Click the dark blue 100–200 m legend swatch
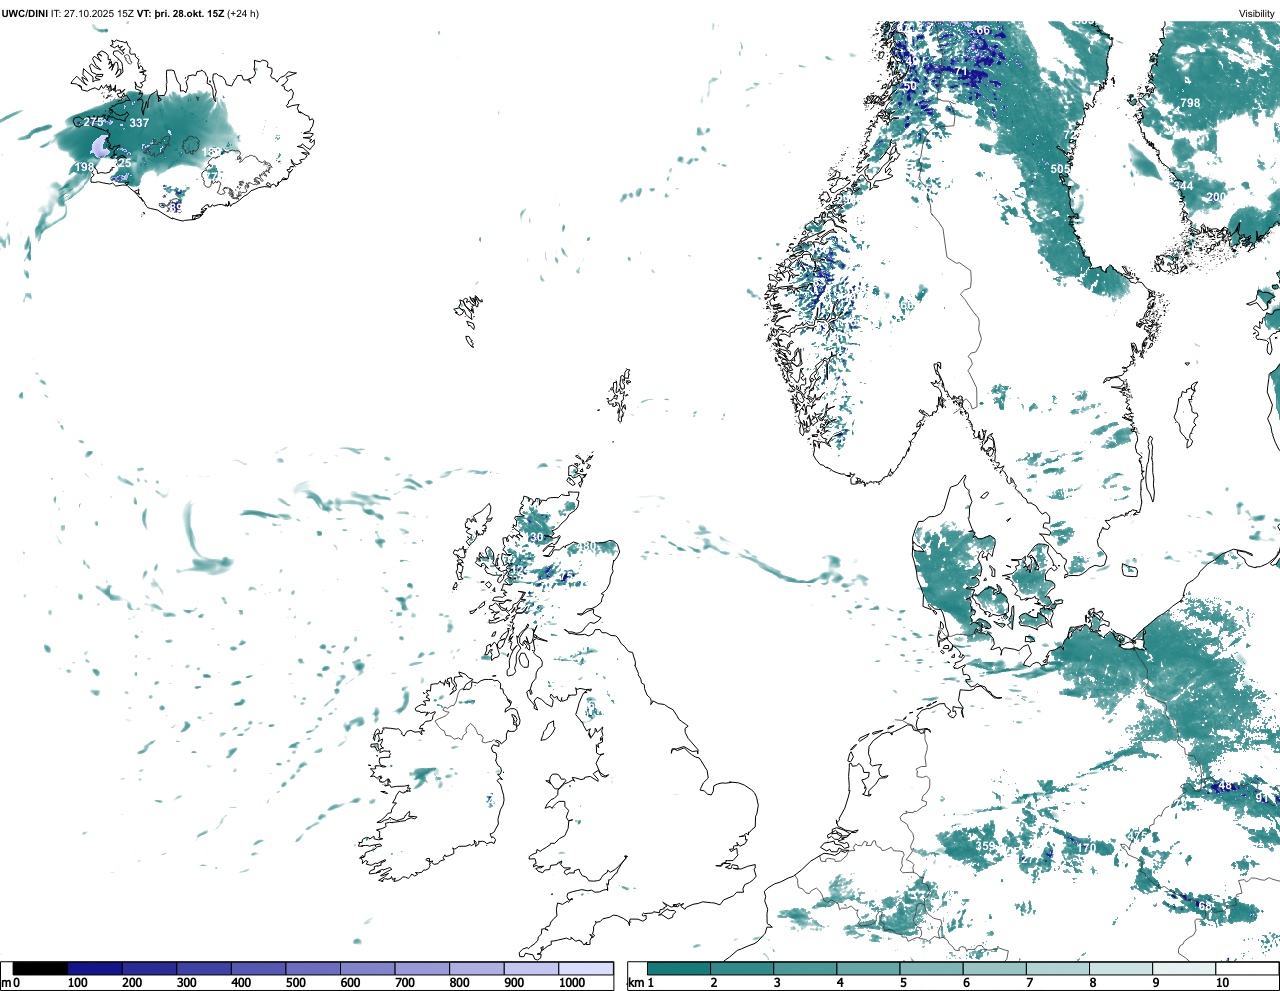This screenshot has width=1280, height=991. [95, 969]
